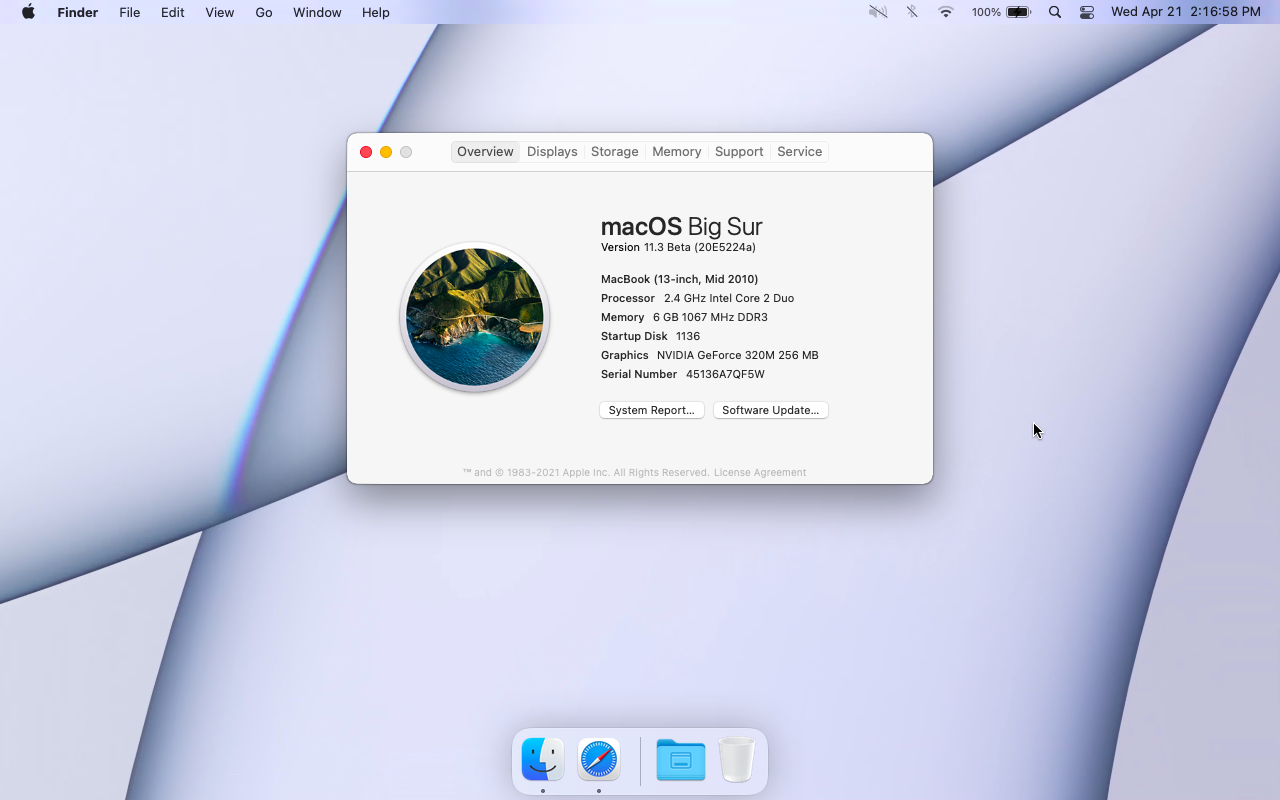Launch Finder from the Dock

pyautogui.click(x=543, y=760)
